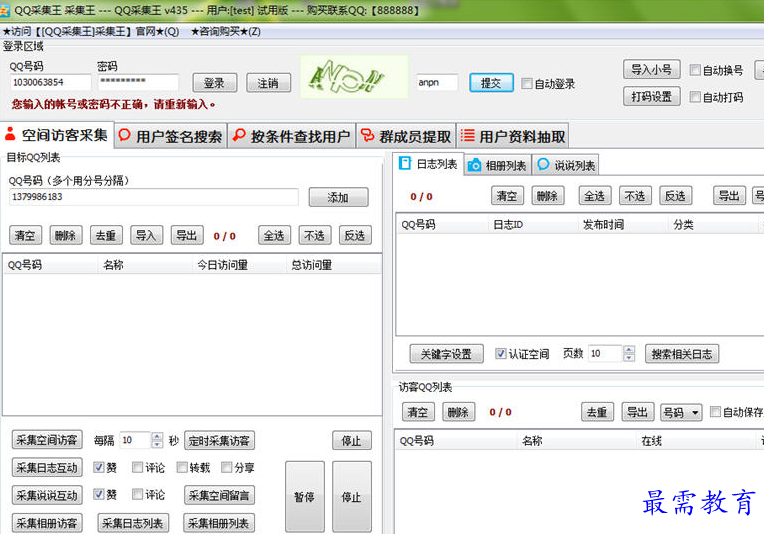Switch to the 用户签名搜索 tab

point(171,136)
